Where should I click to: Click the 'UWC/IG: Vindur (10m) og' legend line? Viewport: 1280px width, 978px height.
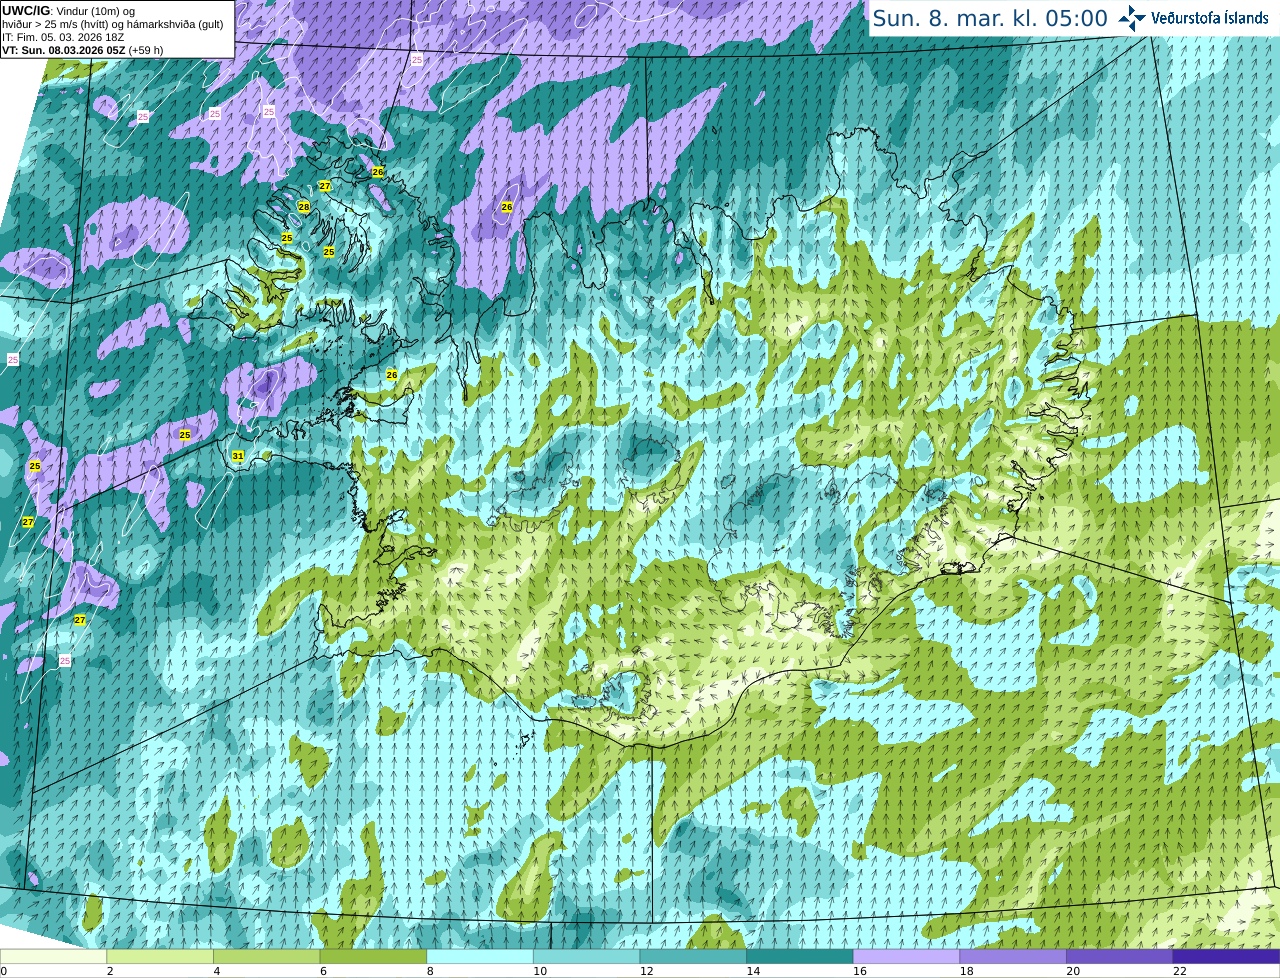tap(68, 10)
